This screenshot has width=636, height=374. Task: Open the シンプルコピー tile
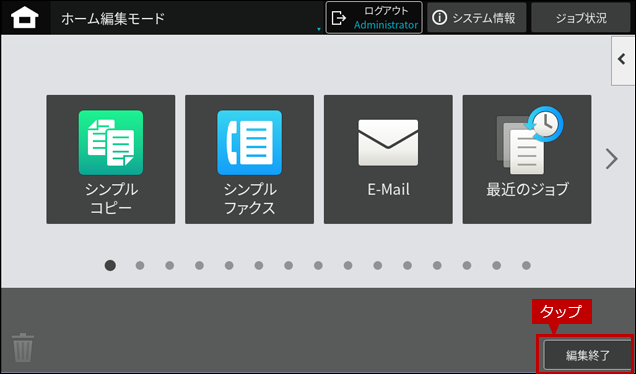(x=111, y=159)
